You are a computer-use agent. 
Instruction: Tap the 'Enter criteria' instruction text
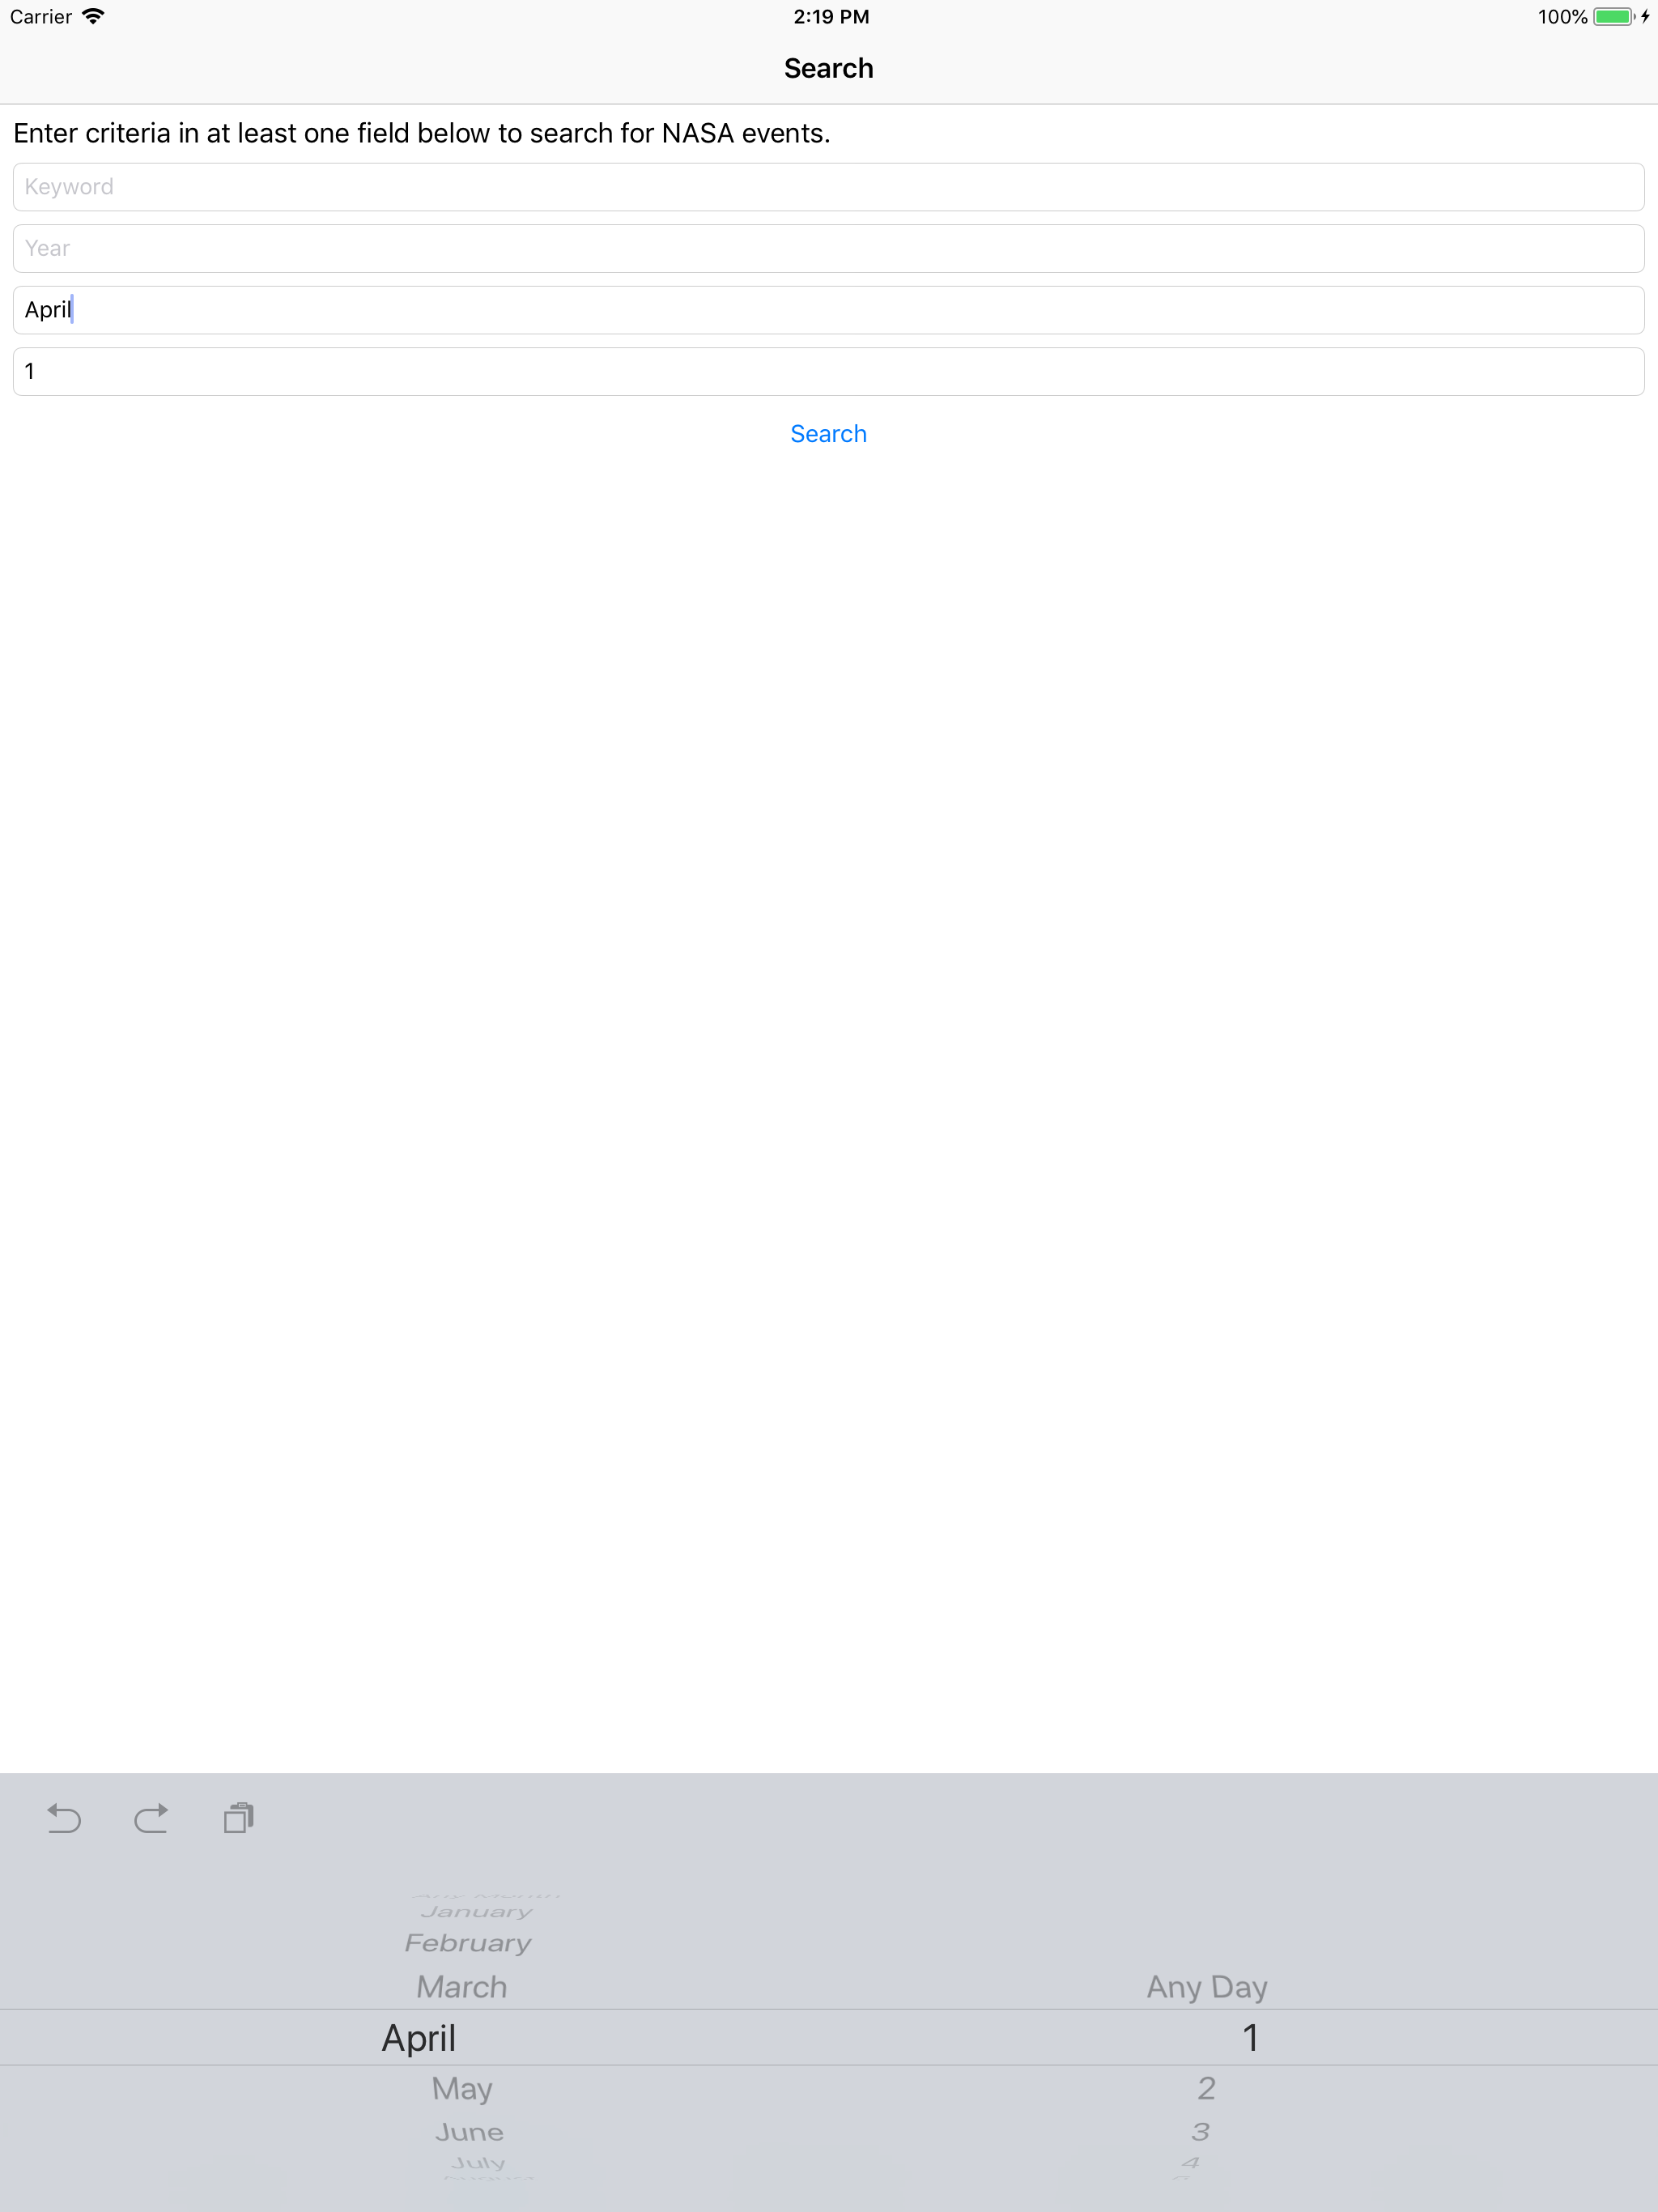(x=422, y=133)
